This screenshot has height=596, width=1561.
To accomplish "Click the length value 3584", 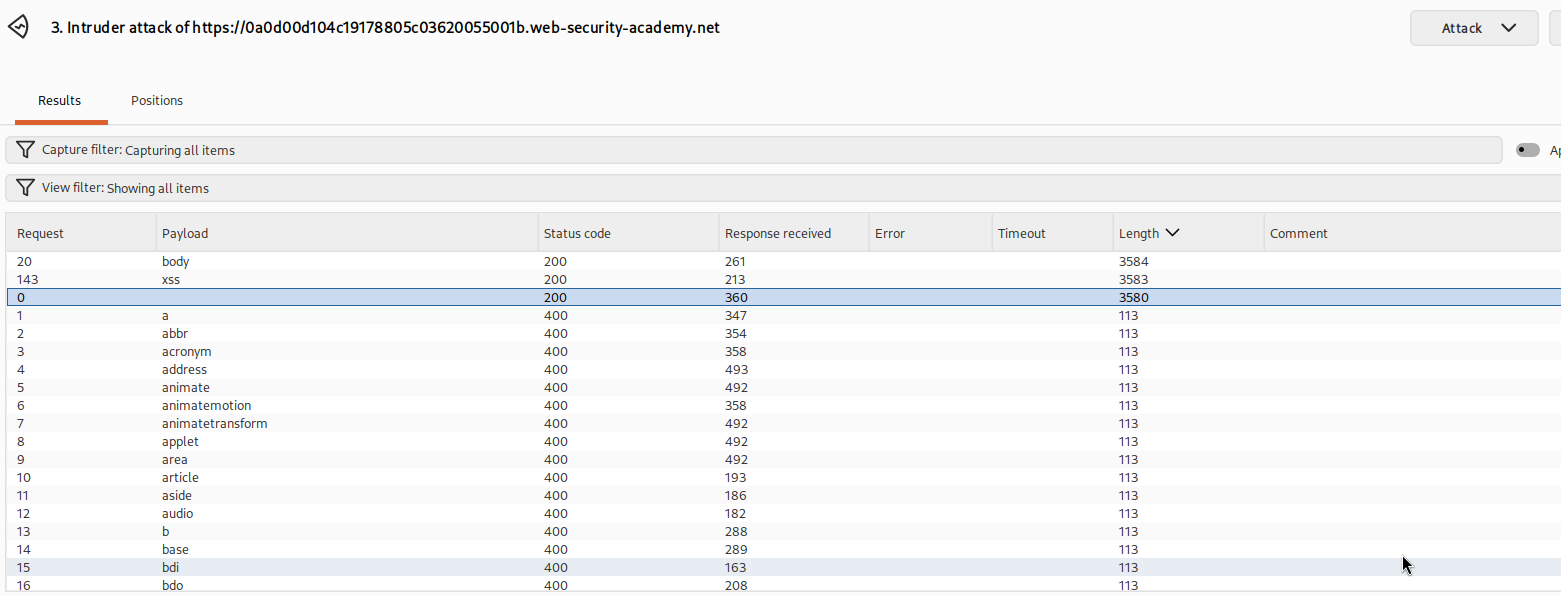I will (x=1133, y=262).
